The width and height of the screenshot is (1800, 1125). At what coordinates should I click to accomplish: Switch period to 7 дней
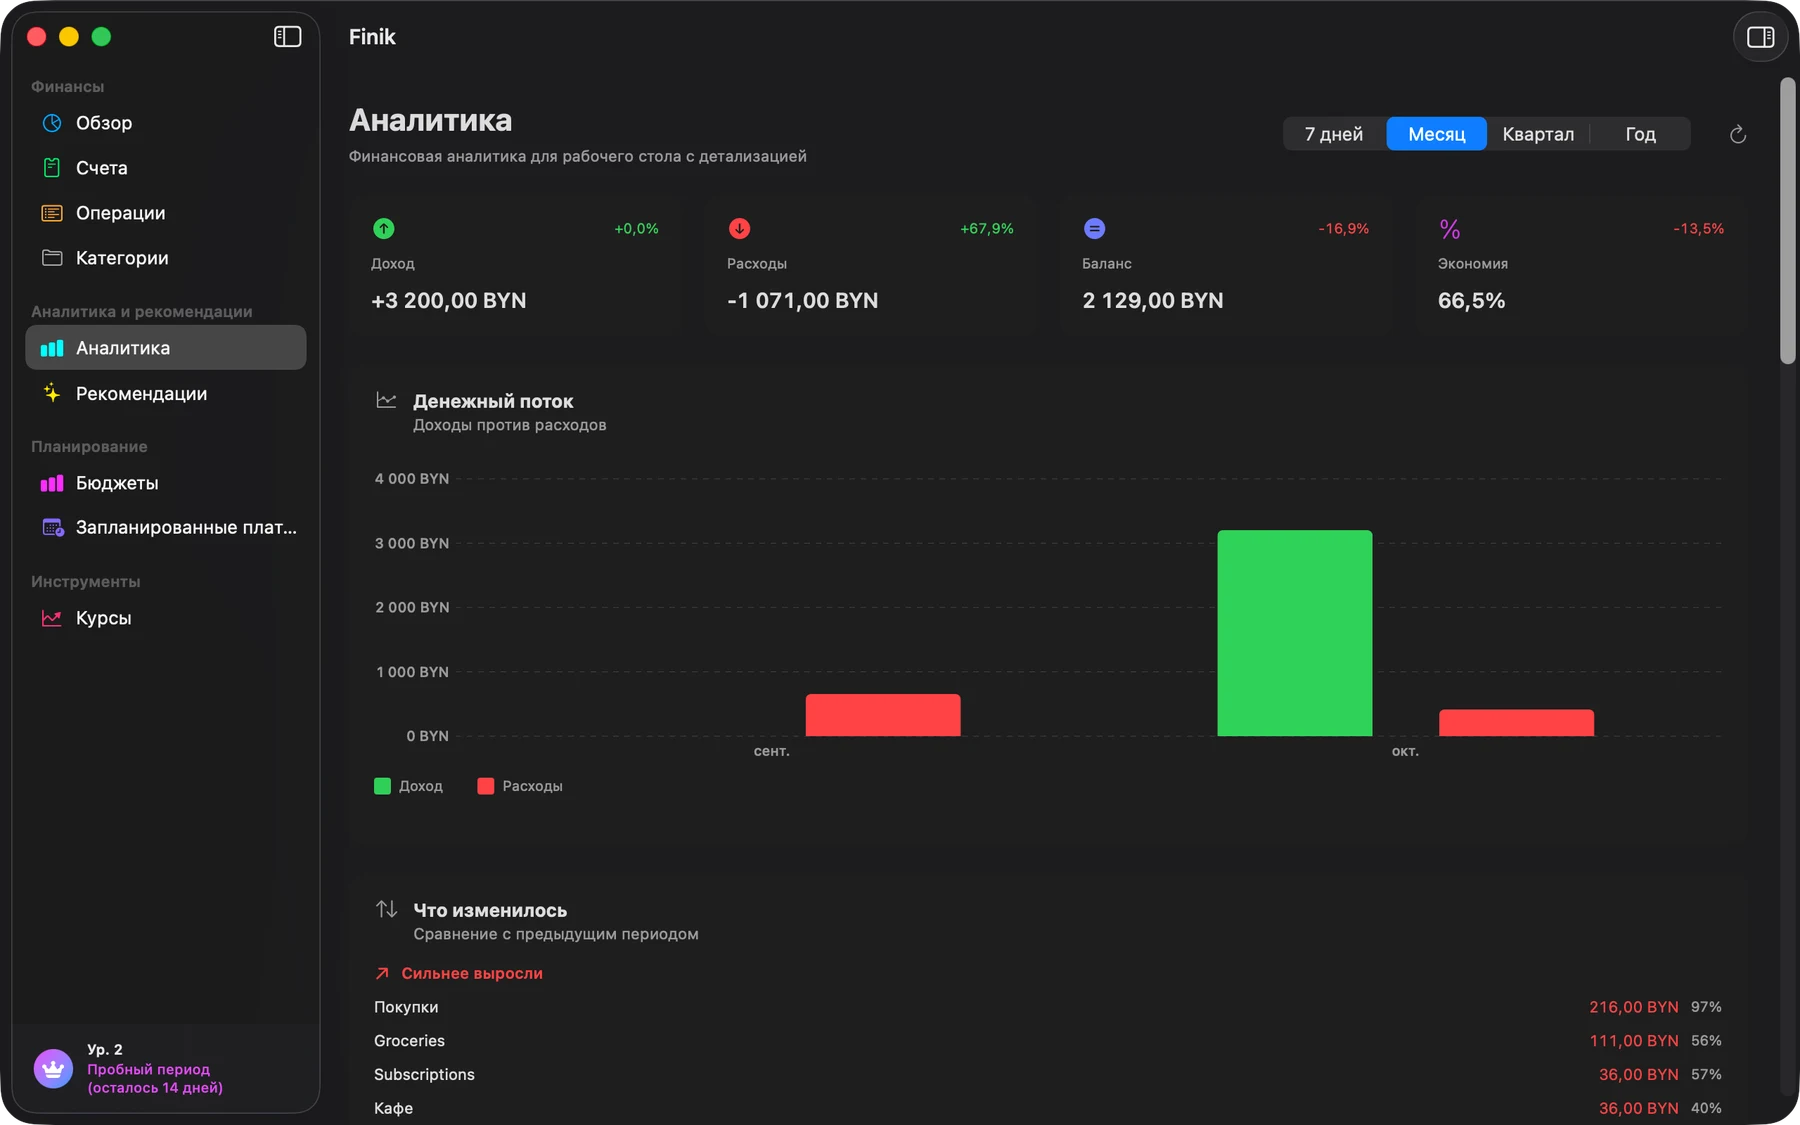[x=1334, y=134]
